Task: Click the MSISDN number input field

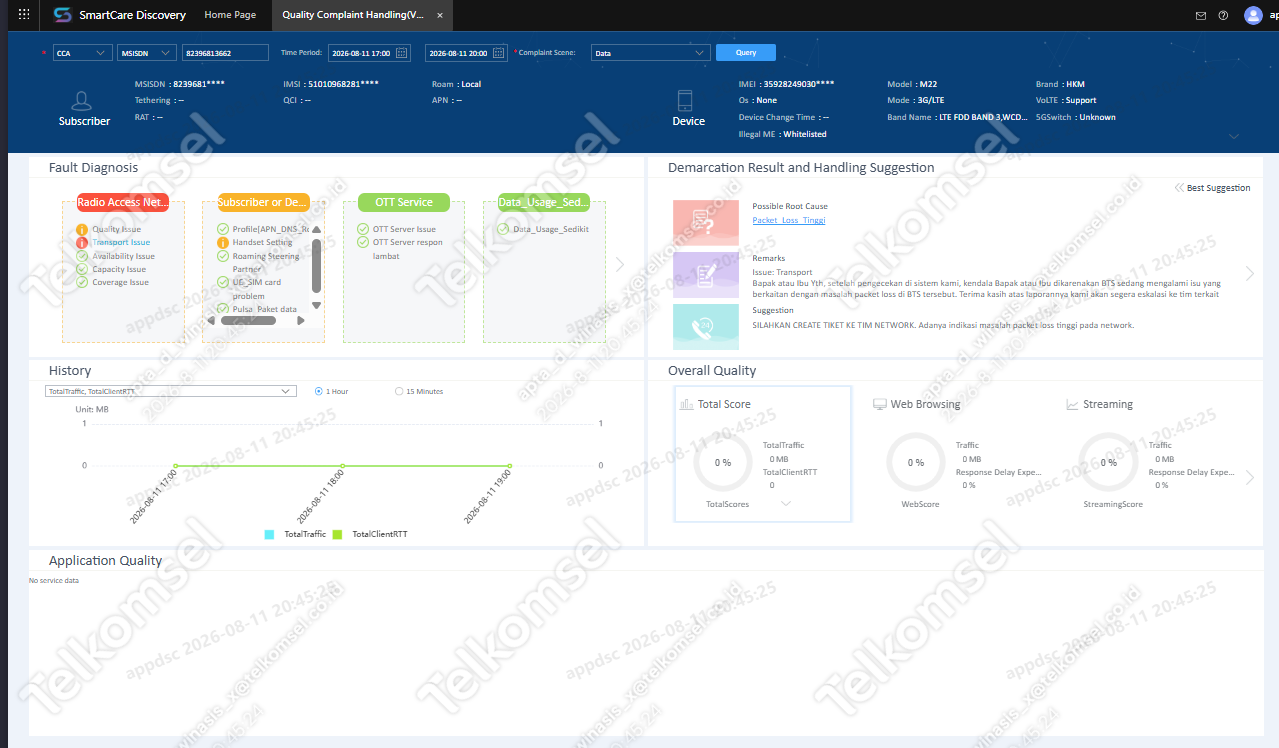Action: (225, 53)
